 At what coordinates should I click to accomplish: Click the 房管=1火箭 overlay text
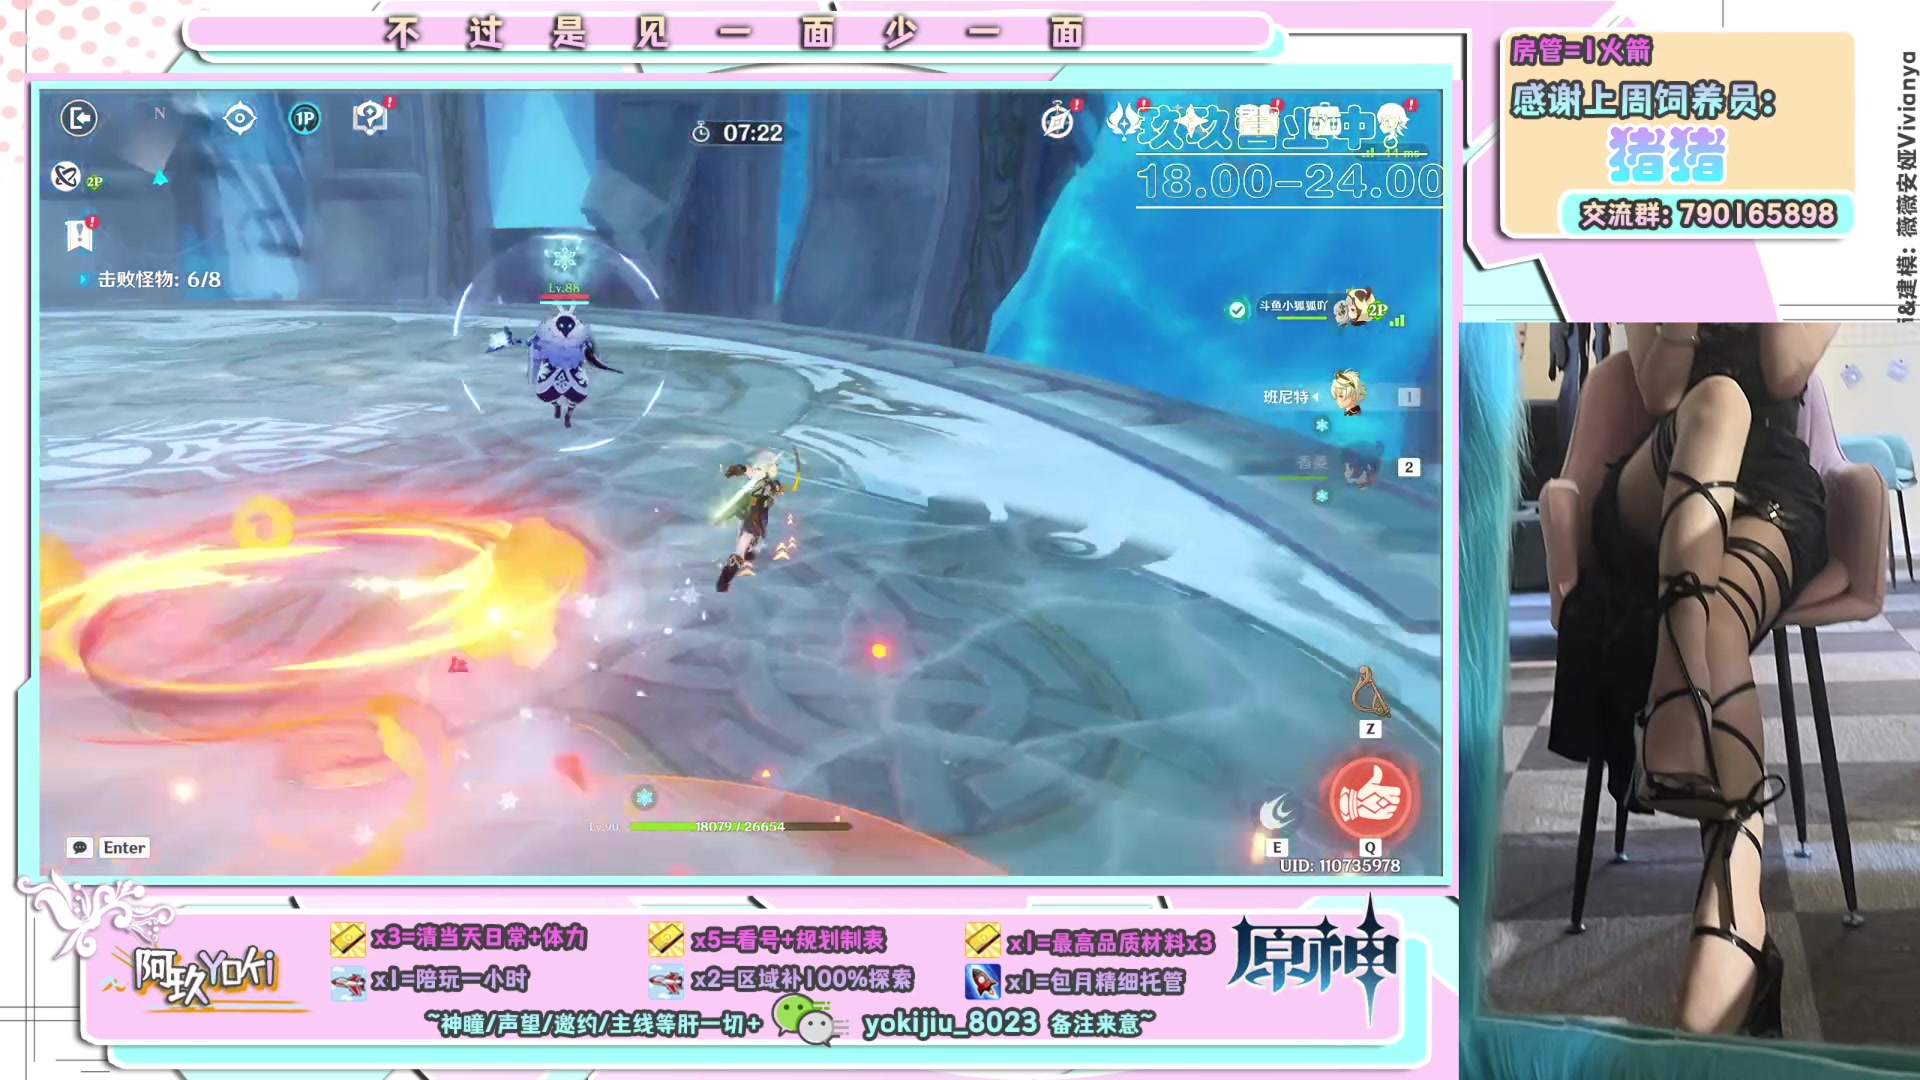[x=1581, y=50]
